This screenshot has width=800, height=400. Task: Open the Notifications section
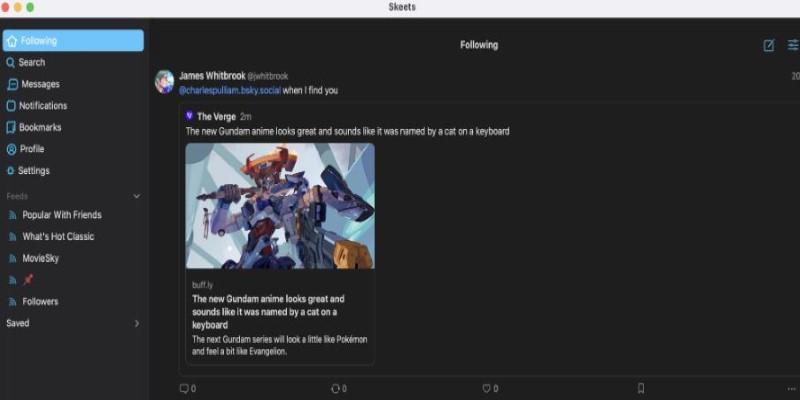[x=42, y=106]
